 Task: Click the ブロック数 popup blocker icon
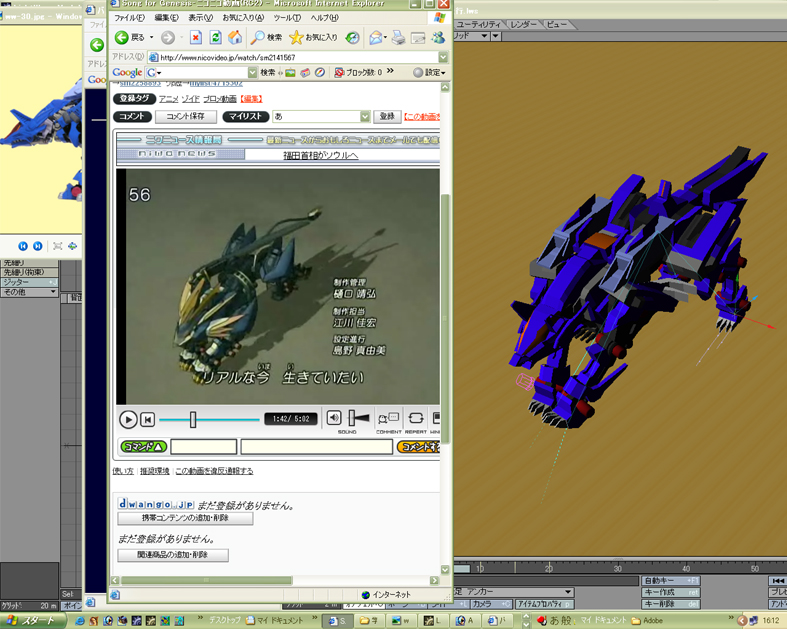339,73
